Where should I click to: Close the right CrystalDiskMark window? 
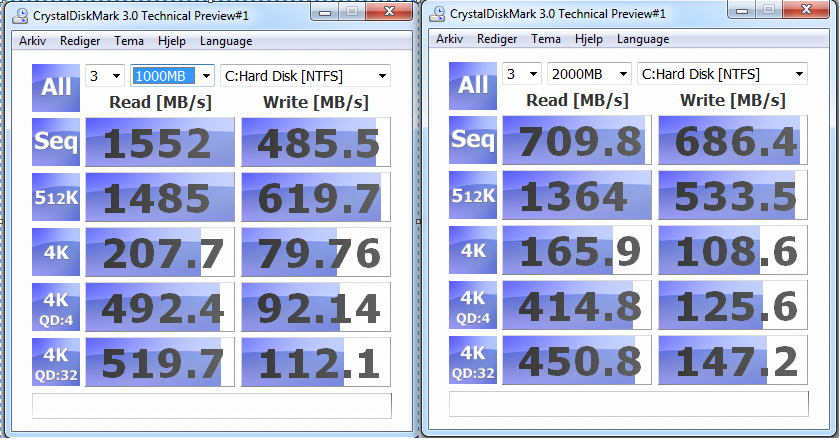click(x=806, y=10)
